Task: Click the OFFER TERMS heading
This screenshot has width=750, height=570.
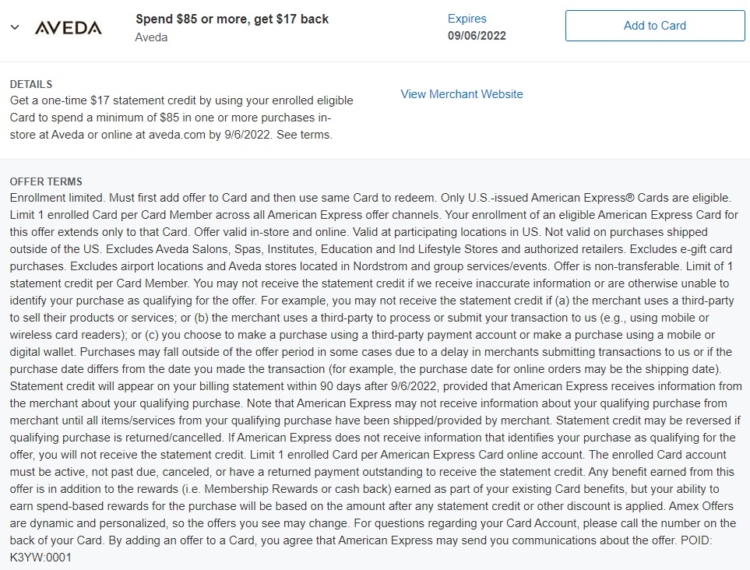Action: click(x=46, y=182)
